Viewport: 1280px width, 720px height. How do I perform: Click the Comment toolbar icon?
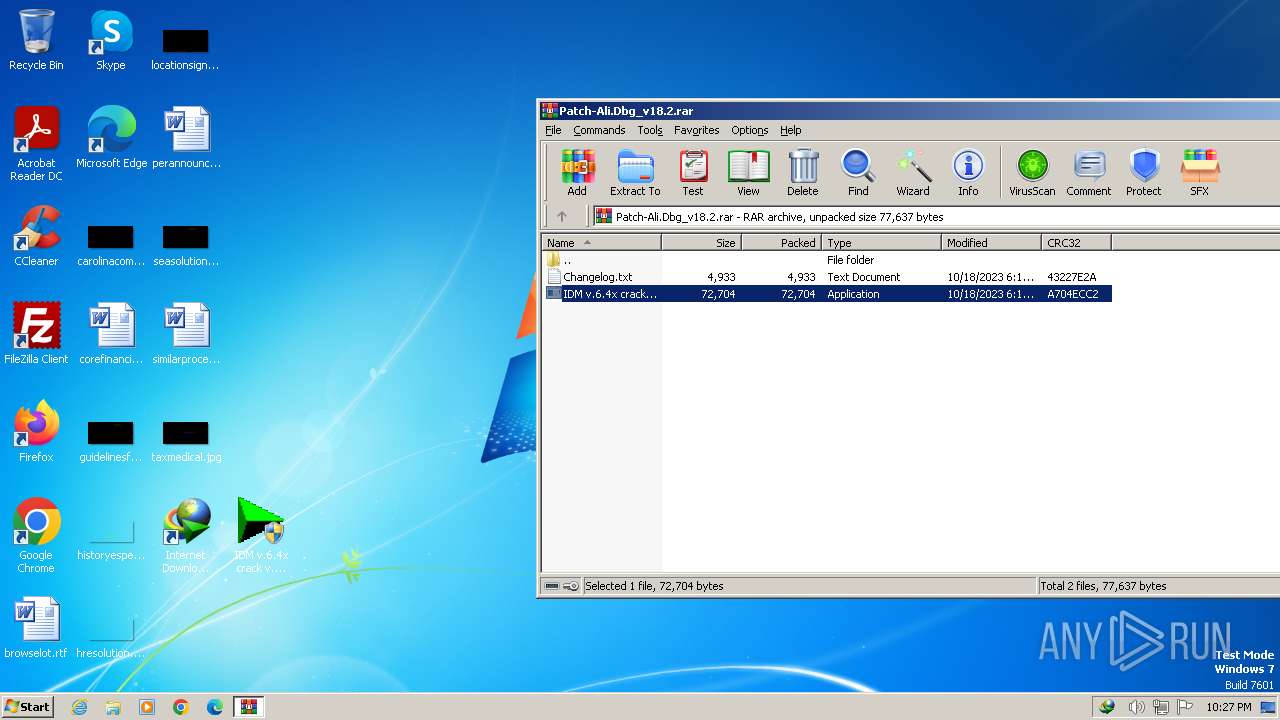[x=1088, y=173]
